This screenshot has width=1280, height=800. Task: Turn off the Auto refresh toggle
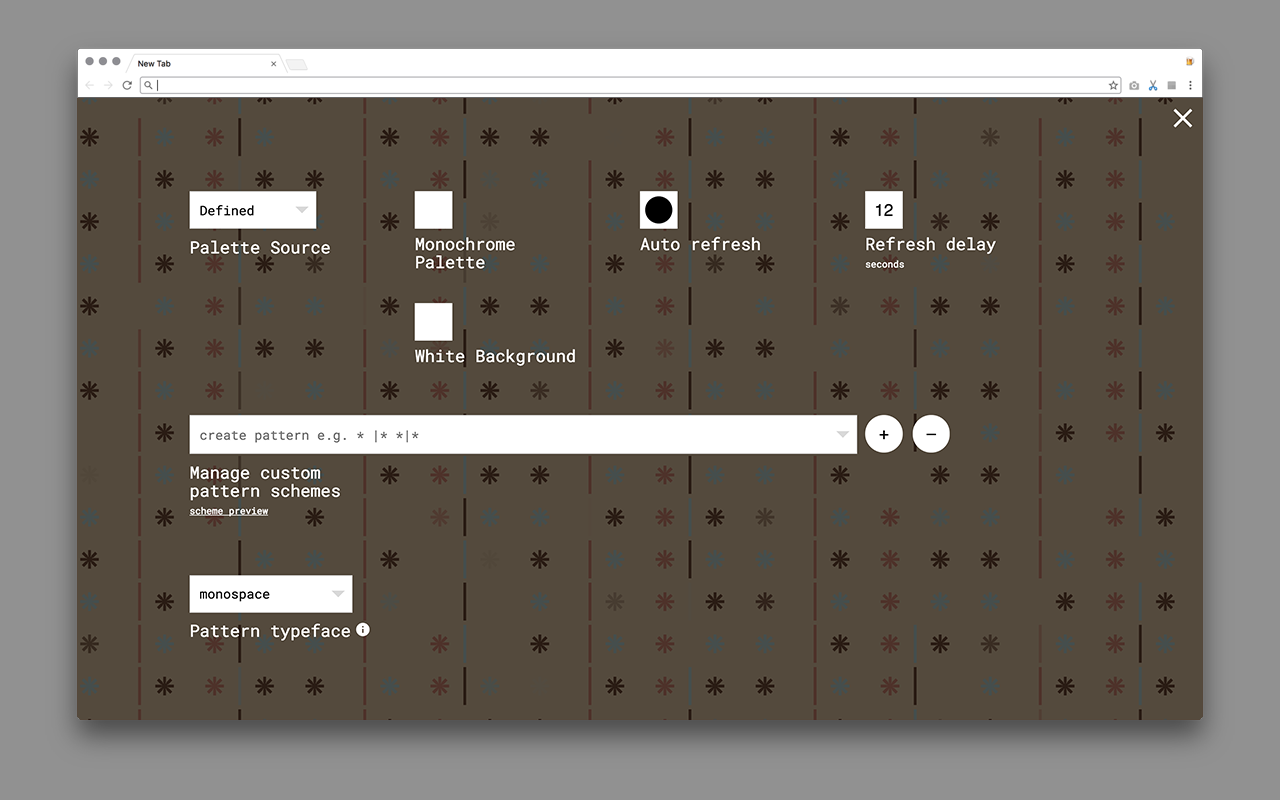[x=659, y=210]
